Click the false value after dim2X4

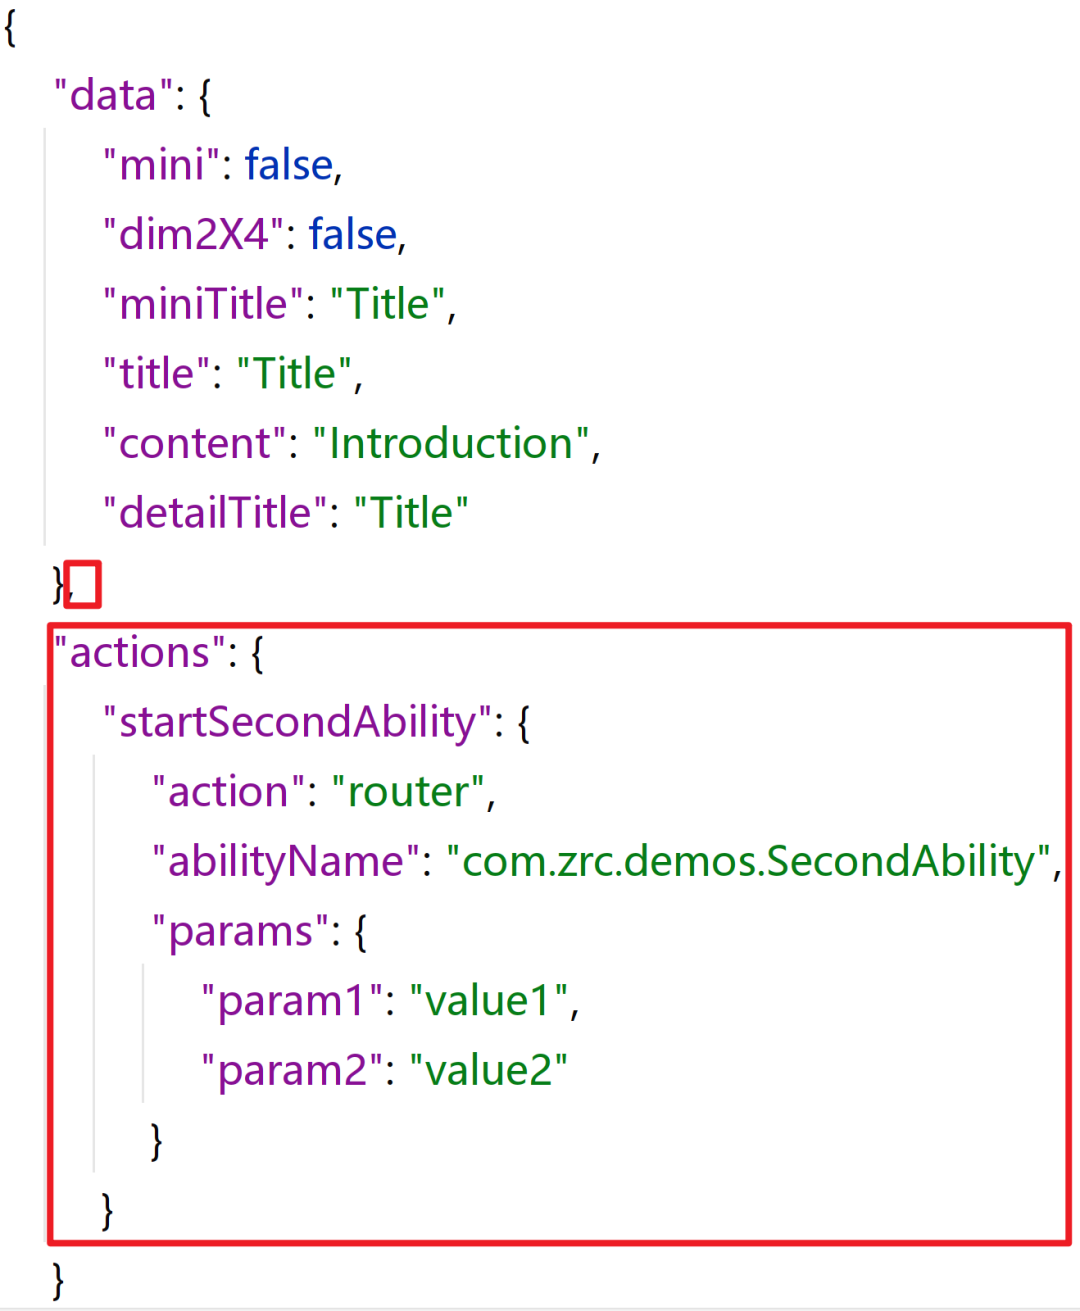click(353, 235)
